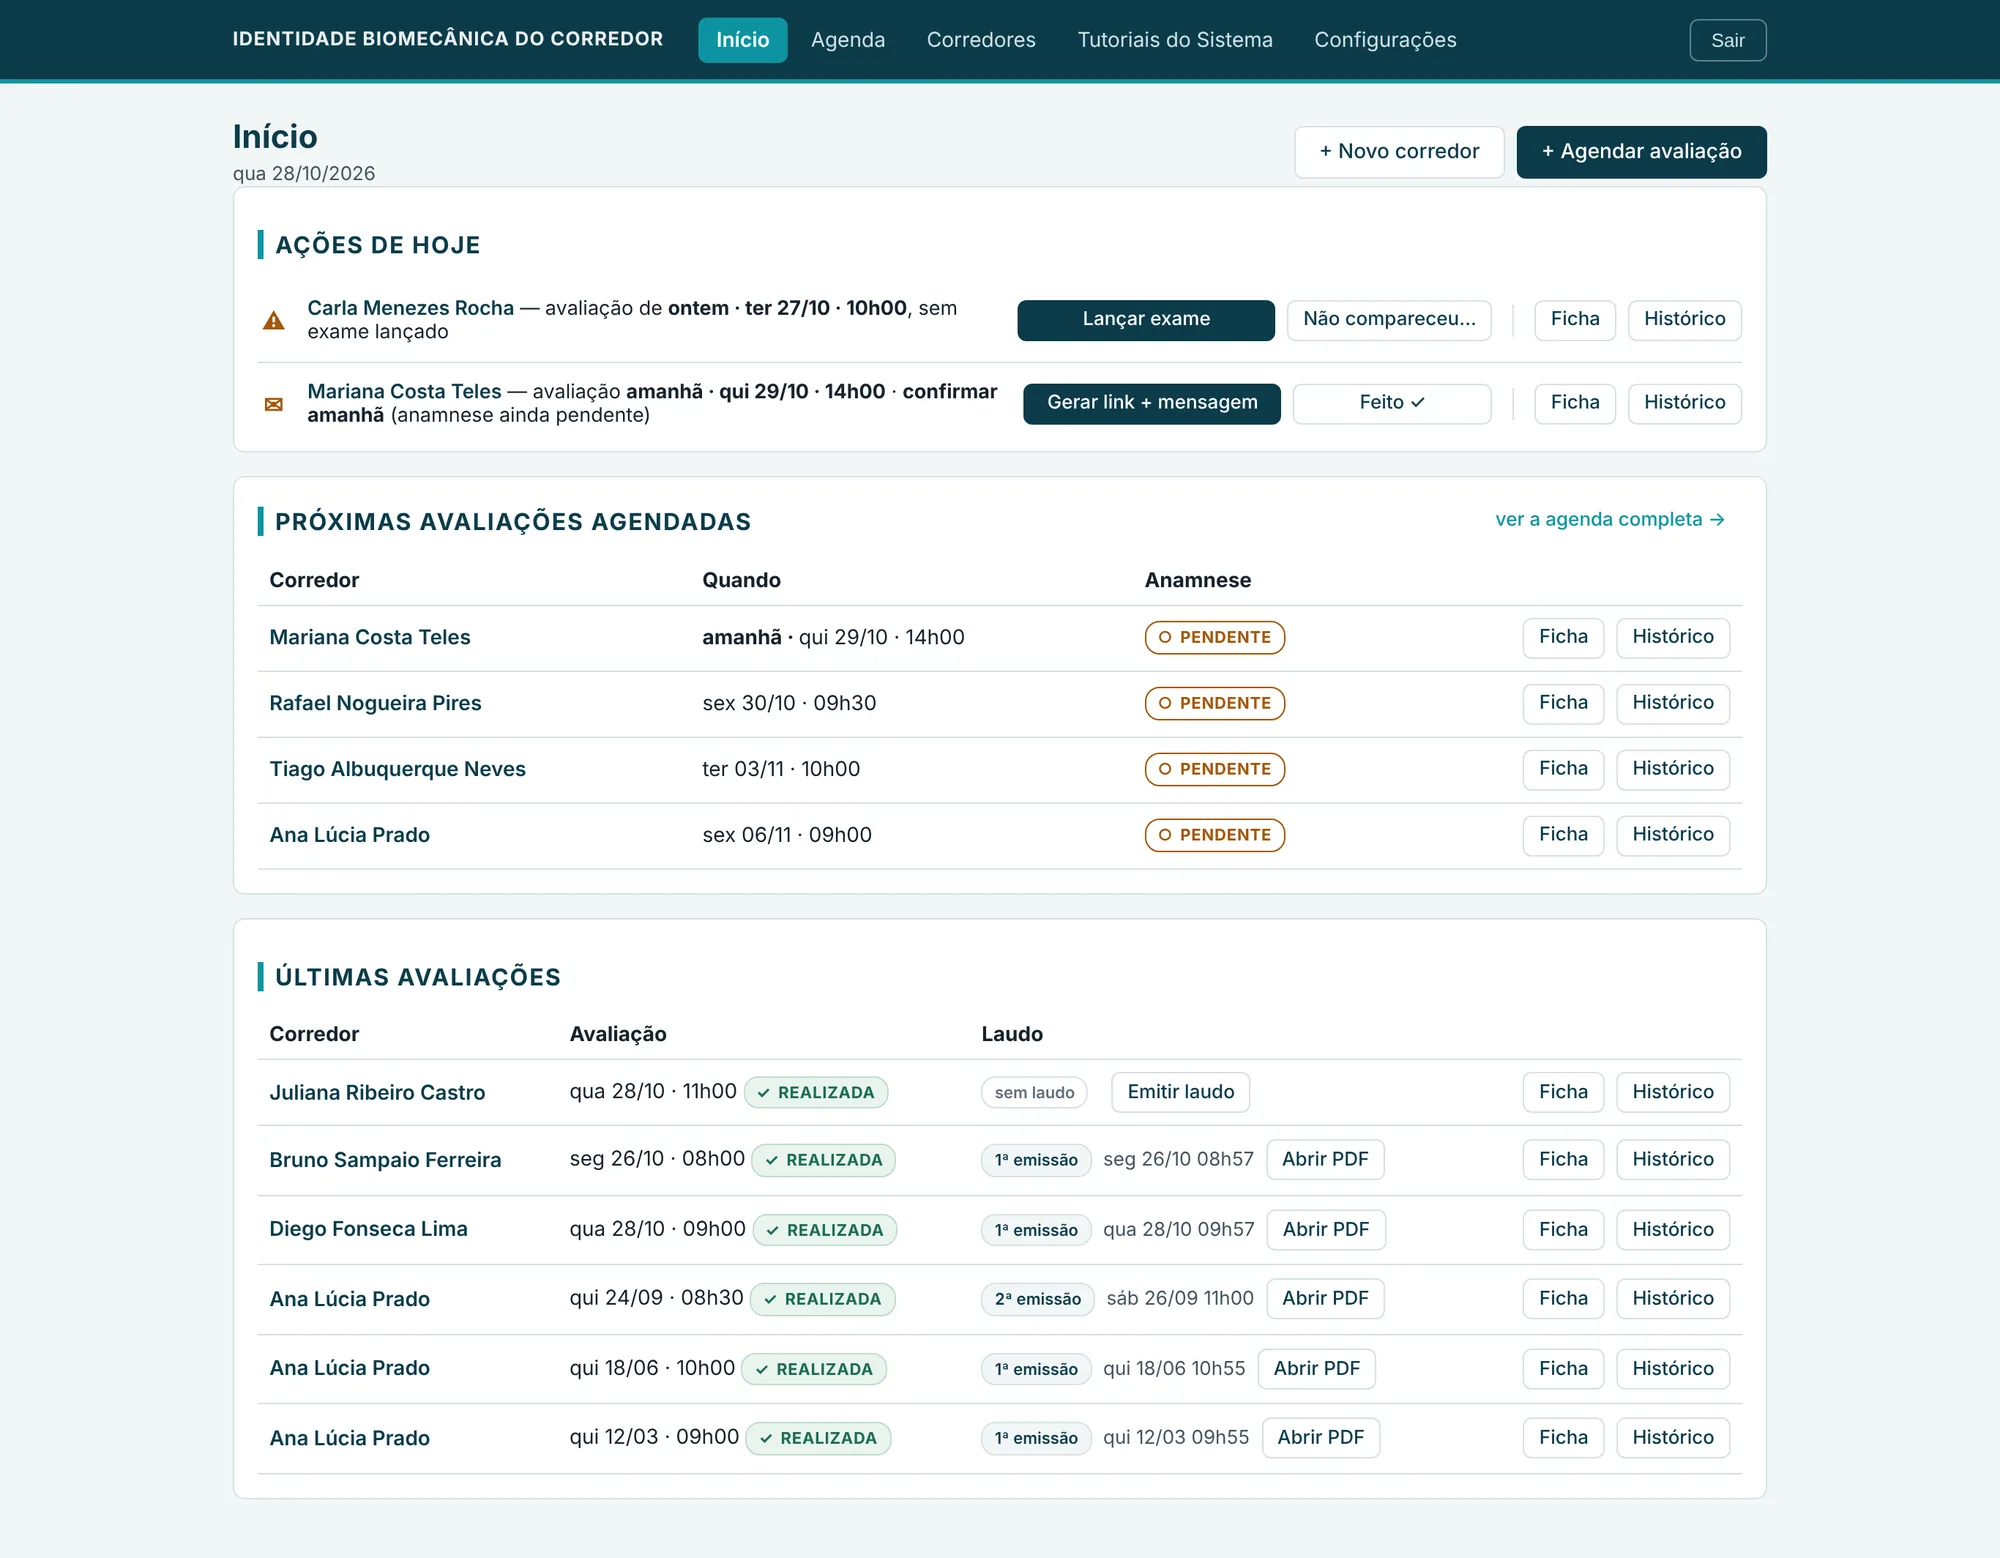Viewport: 2000px width, 1558px height.
Task: Open Mariana Costa Teles in Próximas Avaliações
Action: [x=369, y=638]
